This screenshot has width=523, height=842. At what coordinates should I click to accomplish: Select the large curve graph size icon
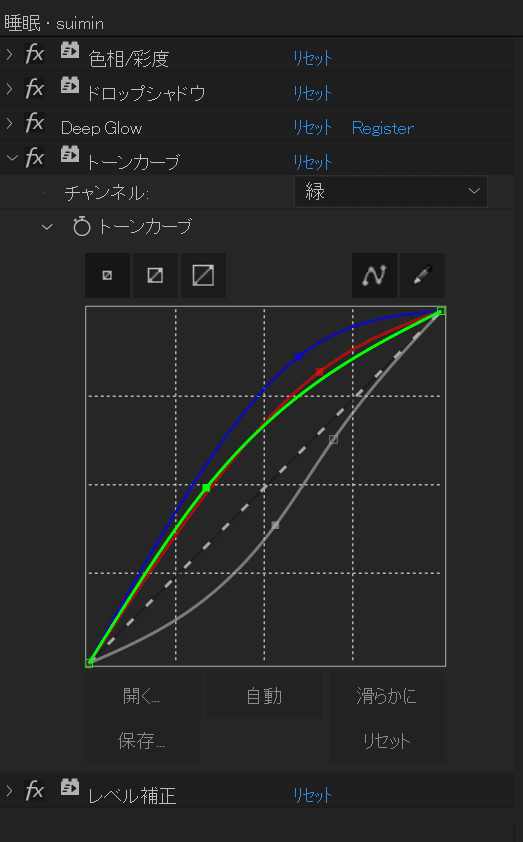tap(203, 275)
